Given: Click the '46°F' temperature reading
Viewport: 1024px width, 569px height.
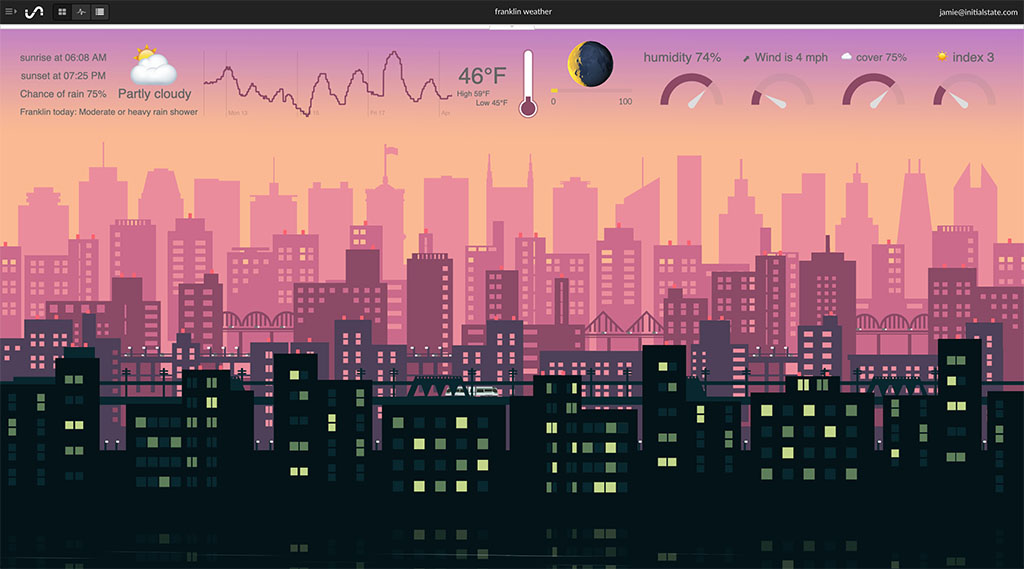Looking at the screenshot, I should [x=482, y=76].
